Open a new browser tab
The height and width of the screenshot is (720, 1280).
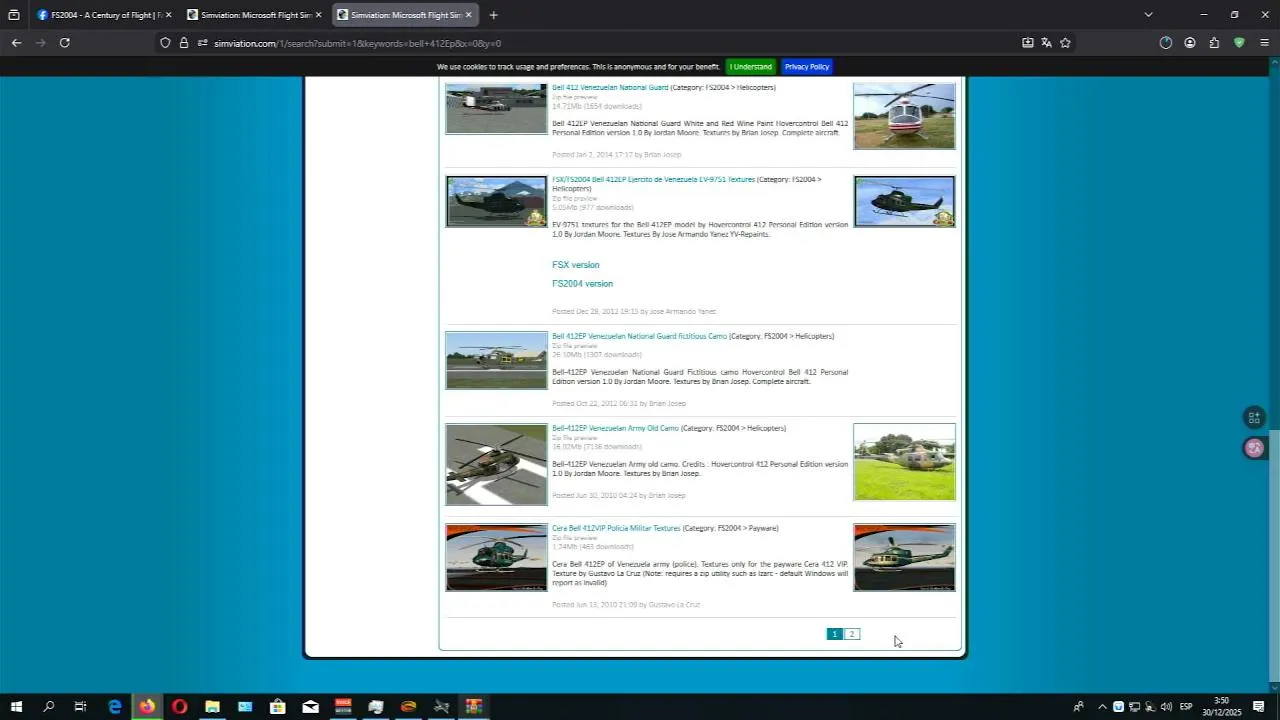(x=493, y=15)
